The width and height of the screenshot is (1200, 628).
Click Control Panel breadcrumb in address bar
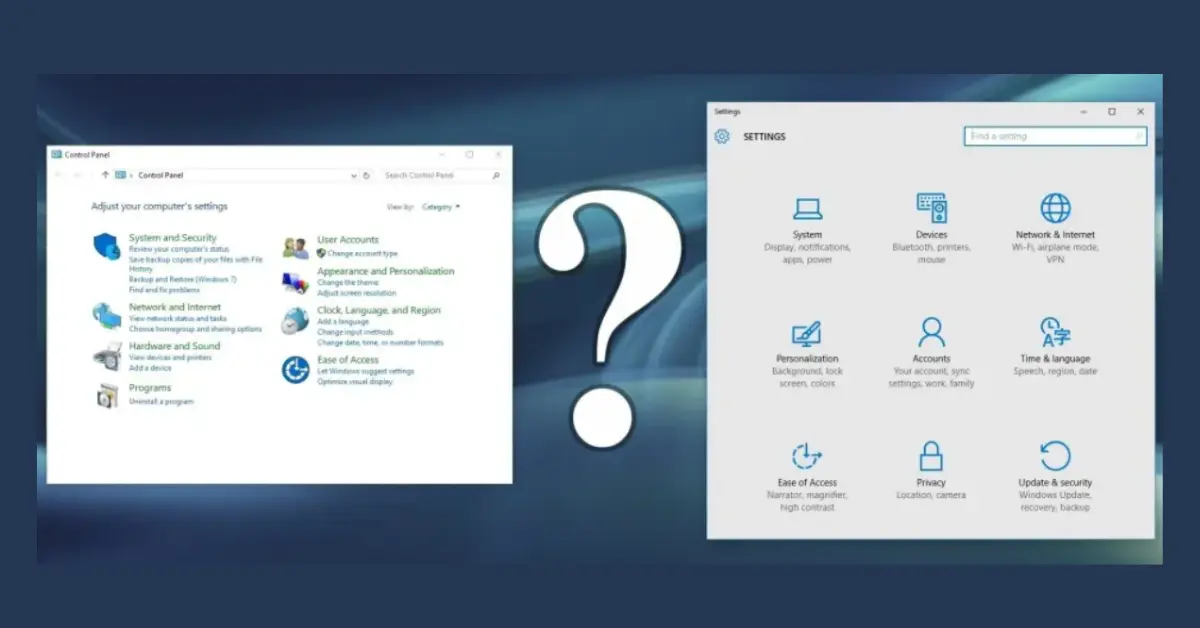coord(160,175)
